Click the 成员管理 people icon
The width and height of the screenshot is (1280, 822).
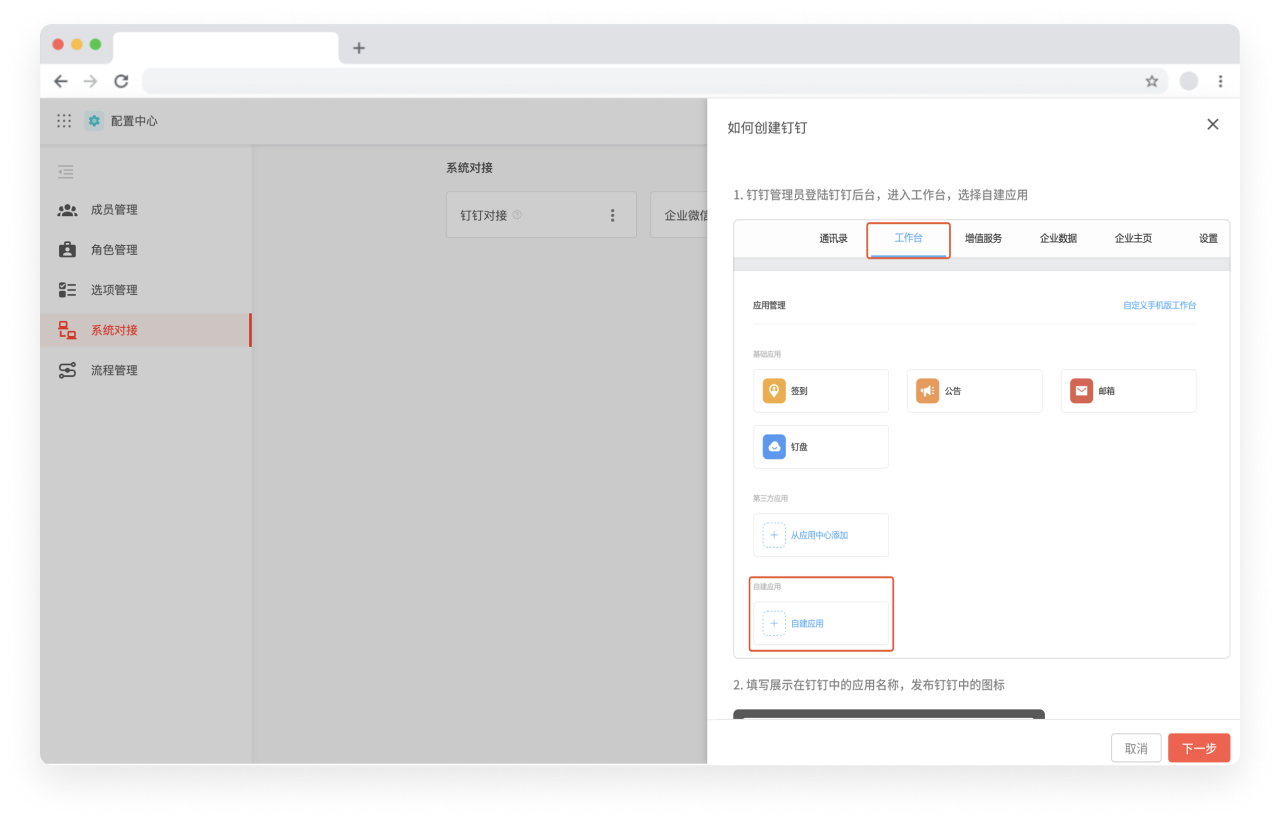(x=67, y=210)
